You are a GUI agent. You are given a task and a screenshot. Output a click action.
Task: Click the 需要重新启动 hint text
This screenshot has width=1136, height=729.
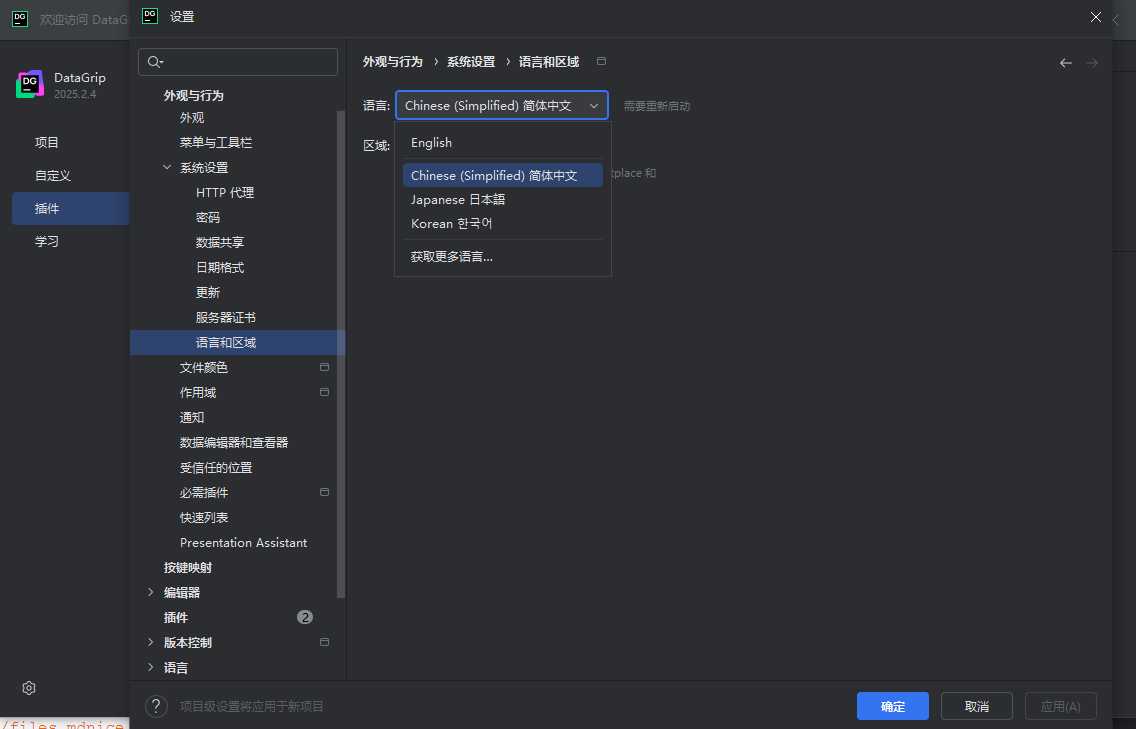click(657, 106)
